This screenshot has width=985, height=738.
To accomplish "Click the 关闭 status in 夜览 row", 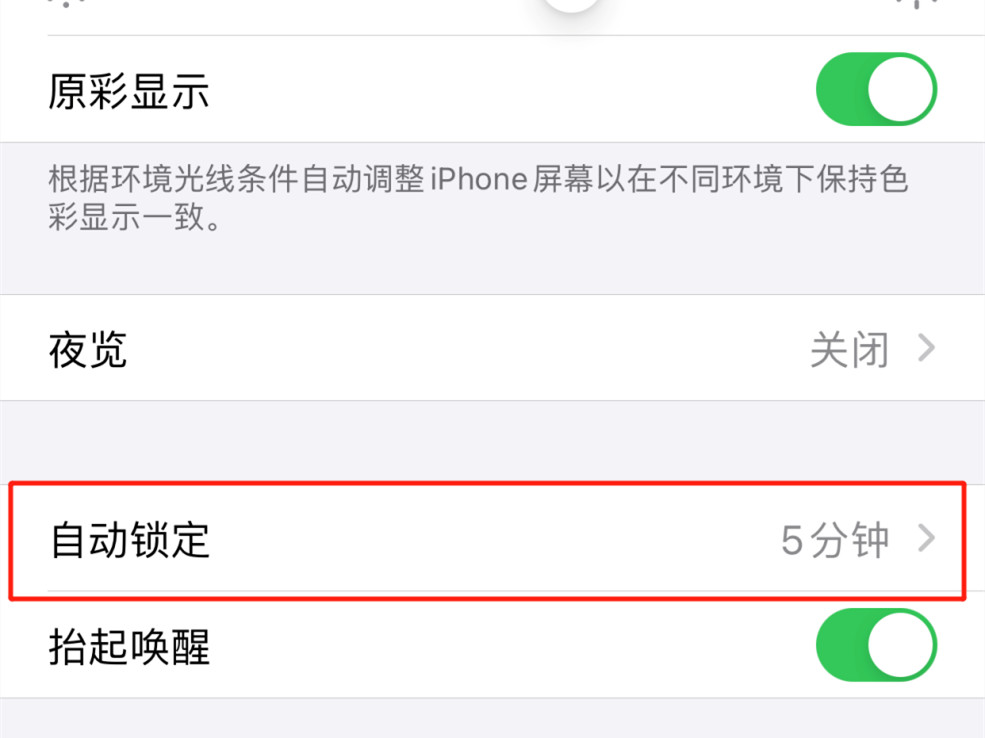I will [x=849, y=349].
